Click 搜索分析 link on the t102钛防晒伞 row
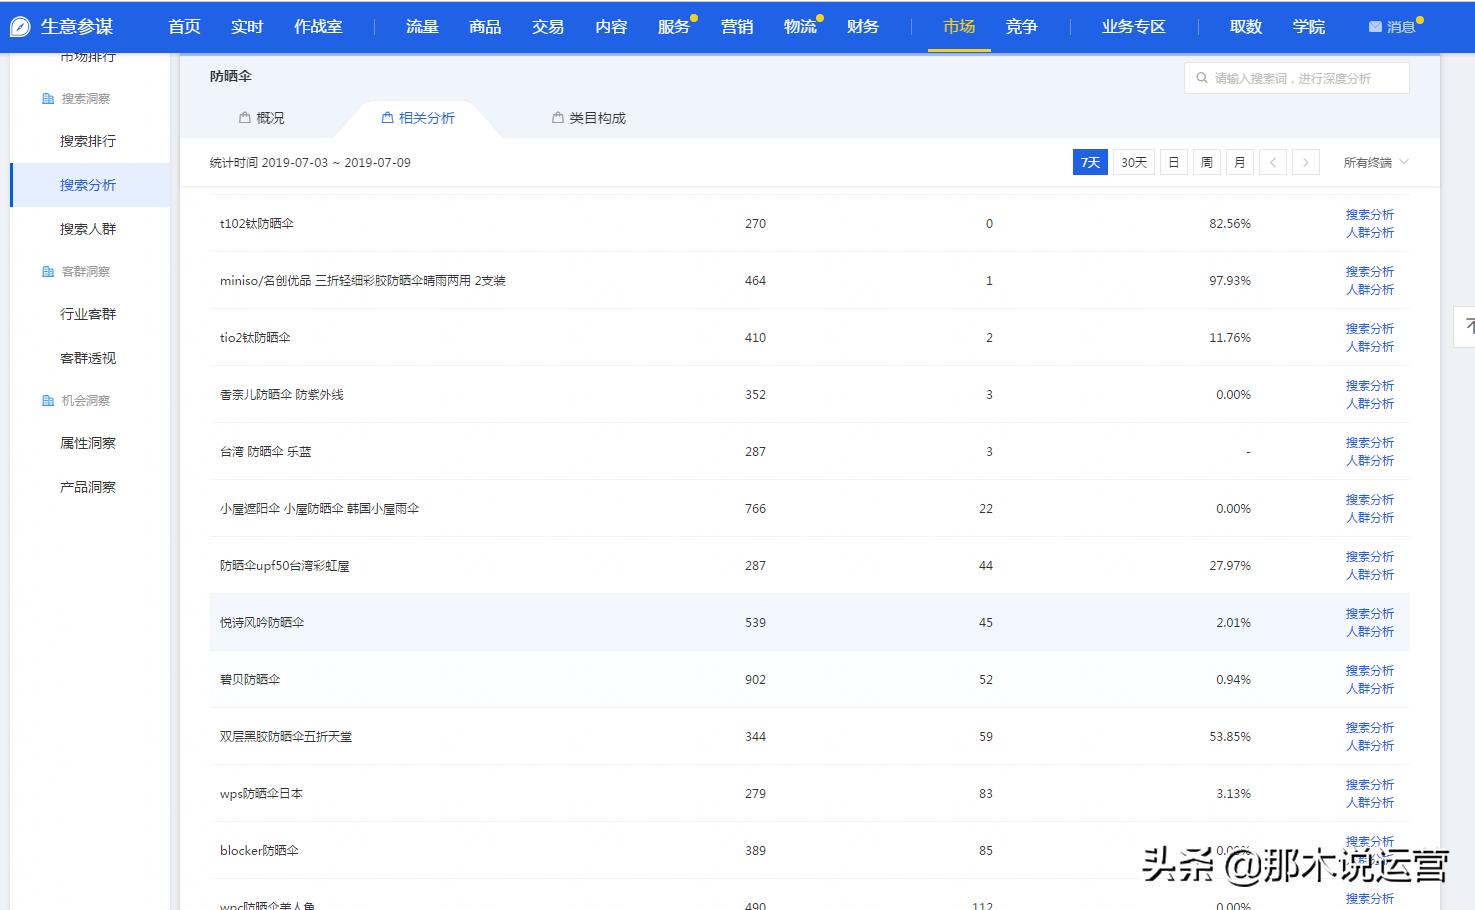Image resolution: width=1475 pixels, height=910 pixels. tap(1371, 214)
